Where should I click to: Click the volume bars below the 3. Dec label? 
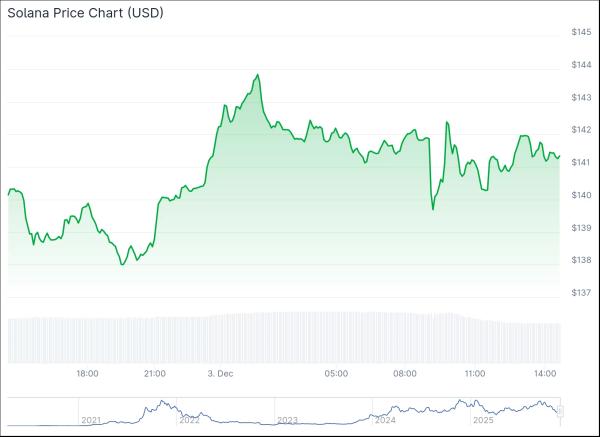coord(220,338)
